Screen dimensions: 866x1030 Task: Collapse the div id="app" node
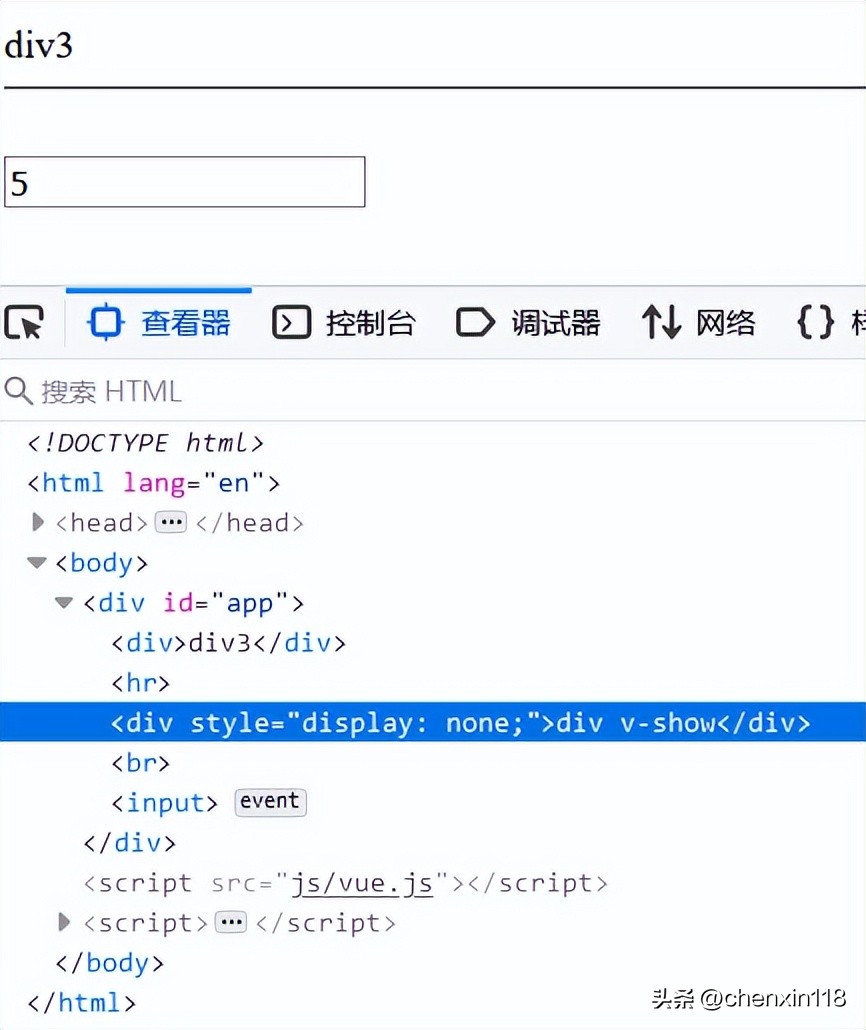63,602
